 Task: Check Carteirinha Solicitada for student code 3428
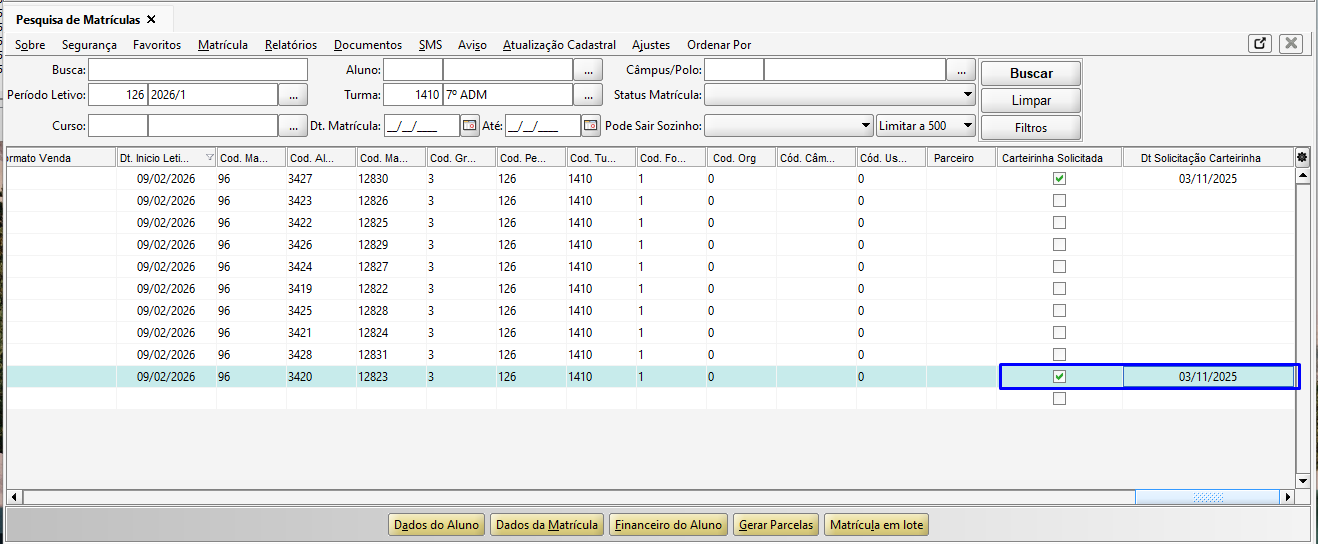click(x=1060, y=354)
